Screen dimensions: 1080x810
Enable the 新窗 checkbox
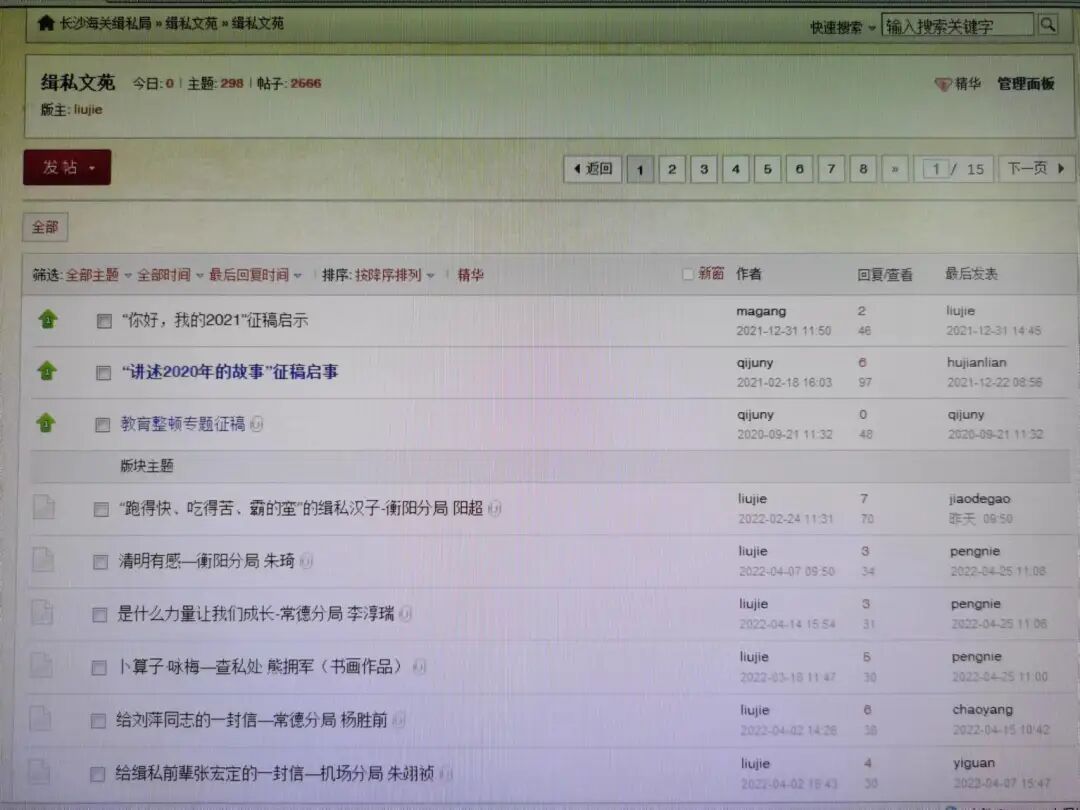click(x=688, y=273)
